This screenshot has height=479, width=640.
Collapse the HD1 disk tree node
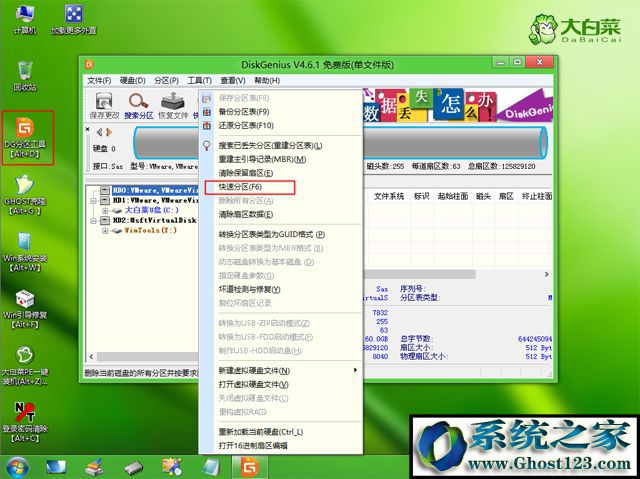93,201
